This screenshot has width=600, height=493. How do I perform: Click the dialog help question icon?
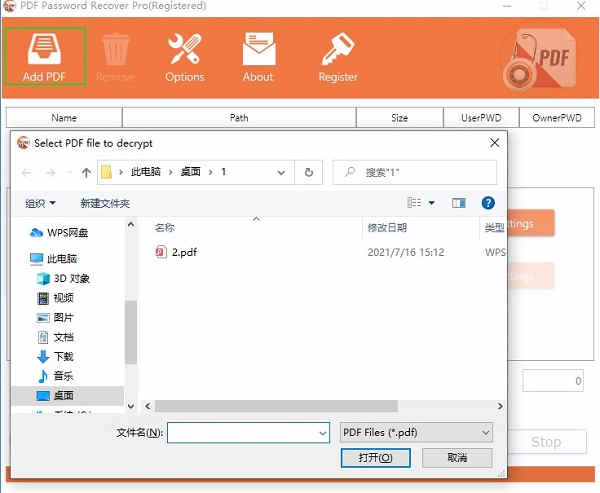[488, 203]
